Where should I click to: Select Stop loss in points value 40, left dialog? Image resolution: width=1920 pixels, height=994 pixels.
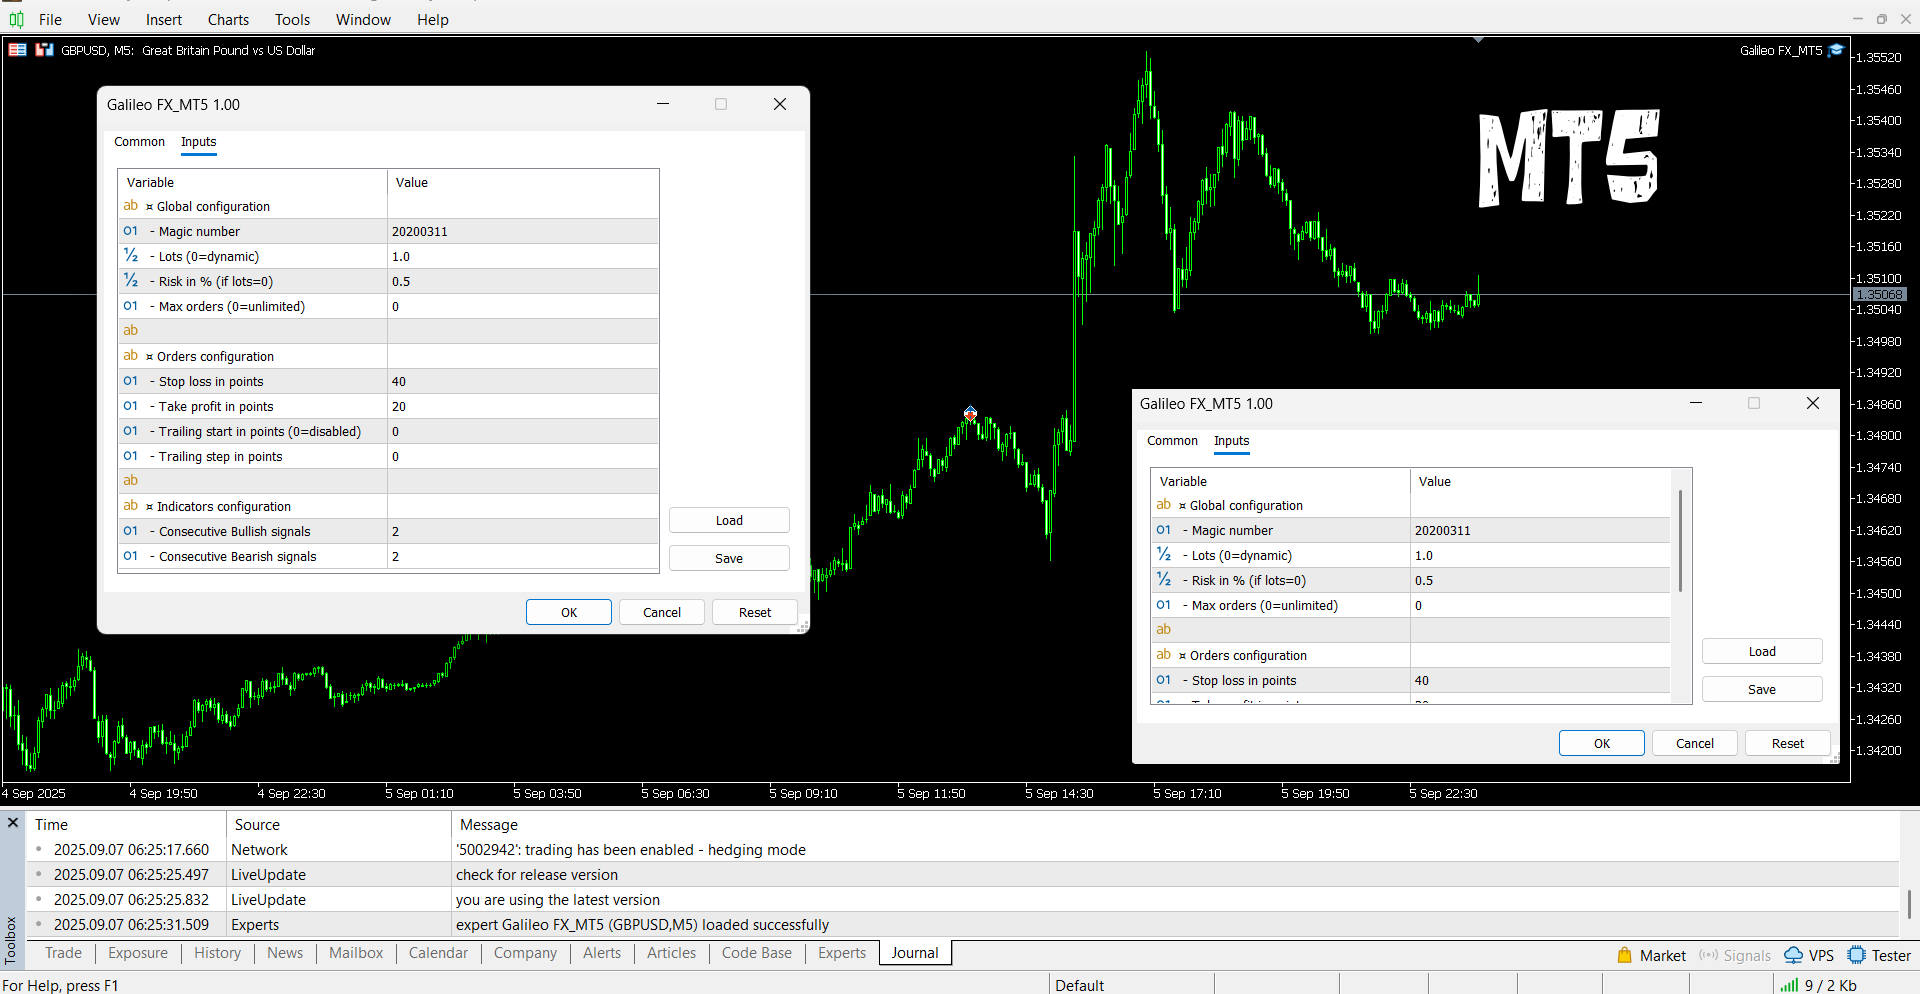(x=523, y=381)
